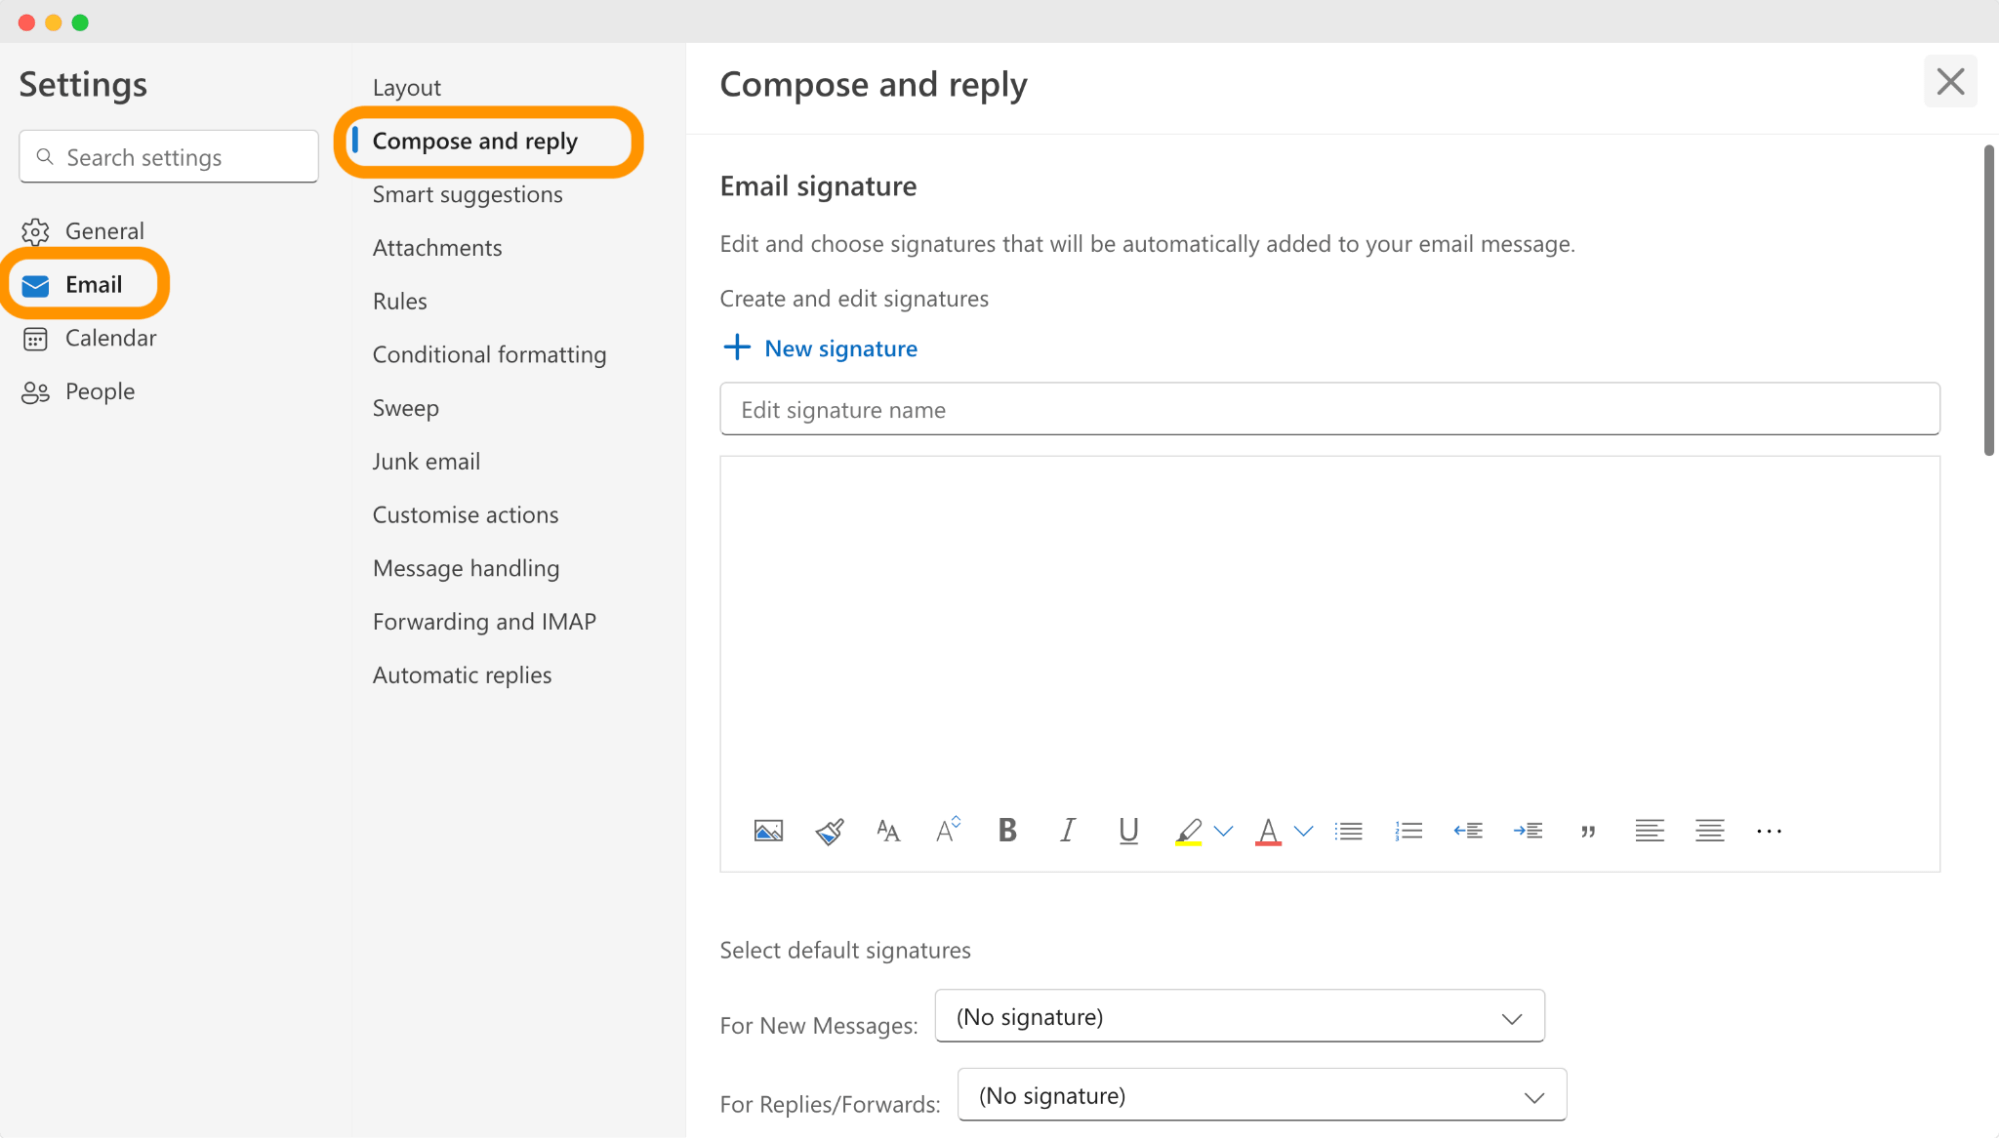The image size is (1999, 1139).
Task: Open Message handling settings
Action: click(466, 569)
